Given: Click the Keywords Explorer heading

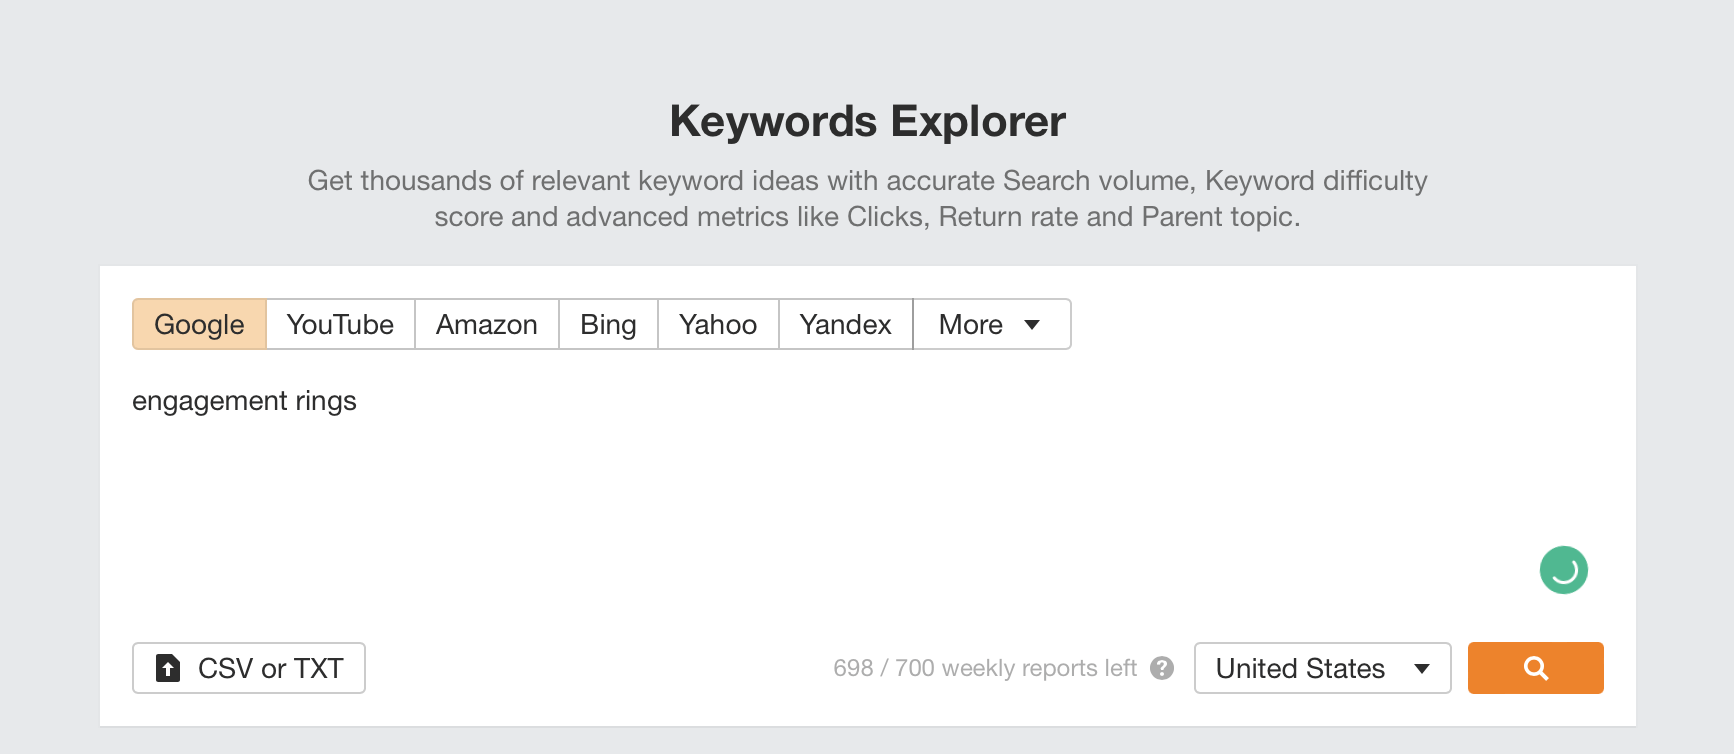Looking at the screenshot, I should 866,120.
